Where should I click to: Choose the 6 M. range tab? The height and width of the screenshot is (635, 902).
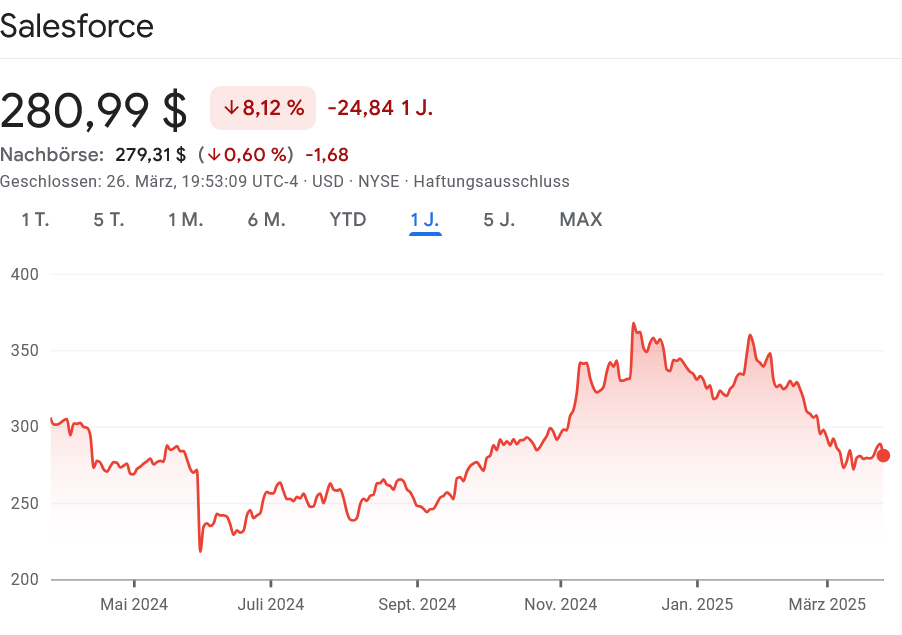pyautogui.click(x=266, y=220)
